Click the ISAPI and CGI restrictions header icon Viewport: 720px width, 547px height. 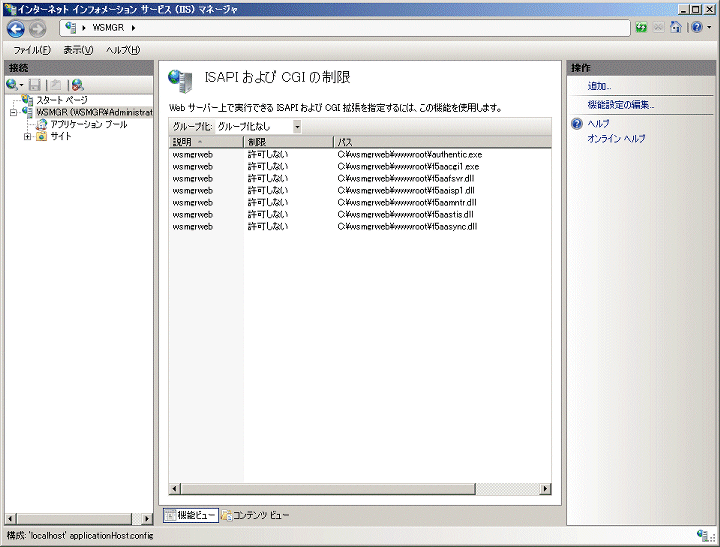[x=180, y=81]
